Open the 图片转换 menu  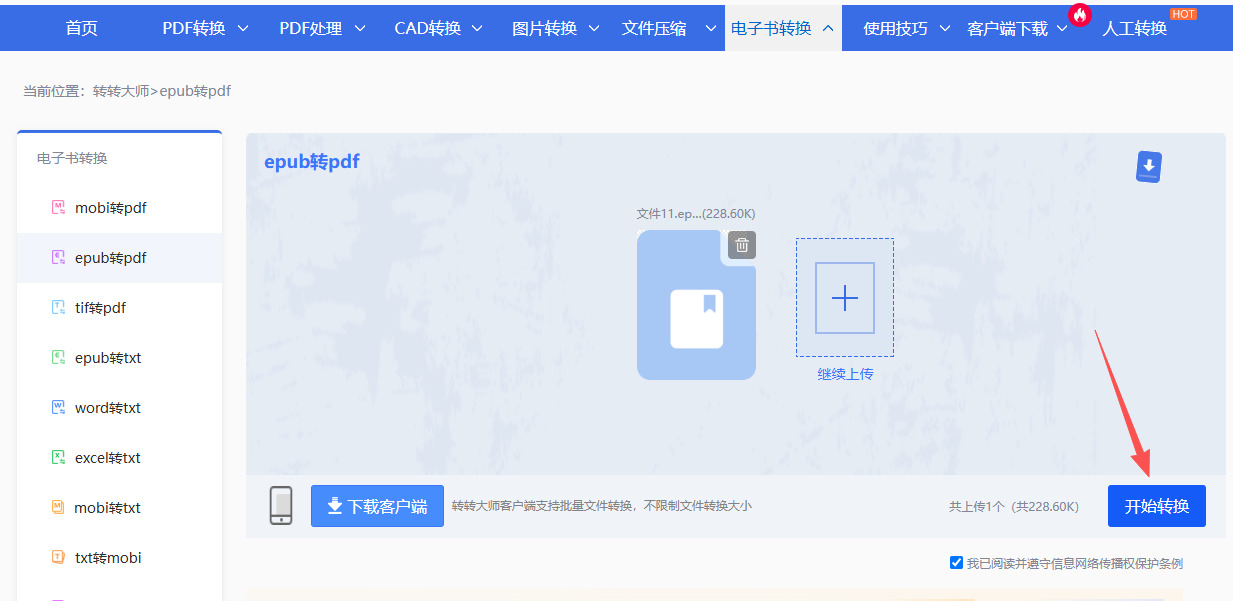(x=545, y=28)
